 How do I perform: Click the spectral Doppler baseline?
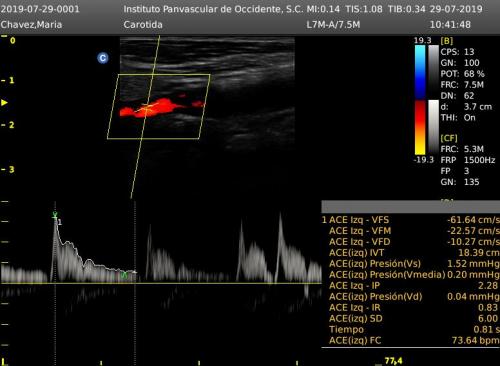click(161, 283)
